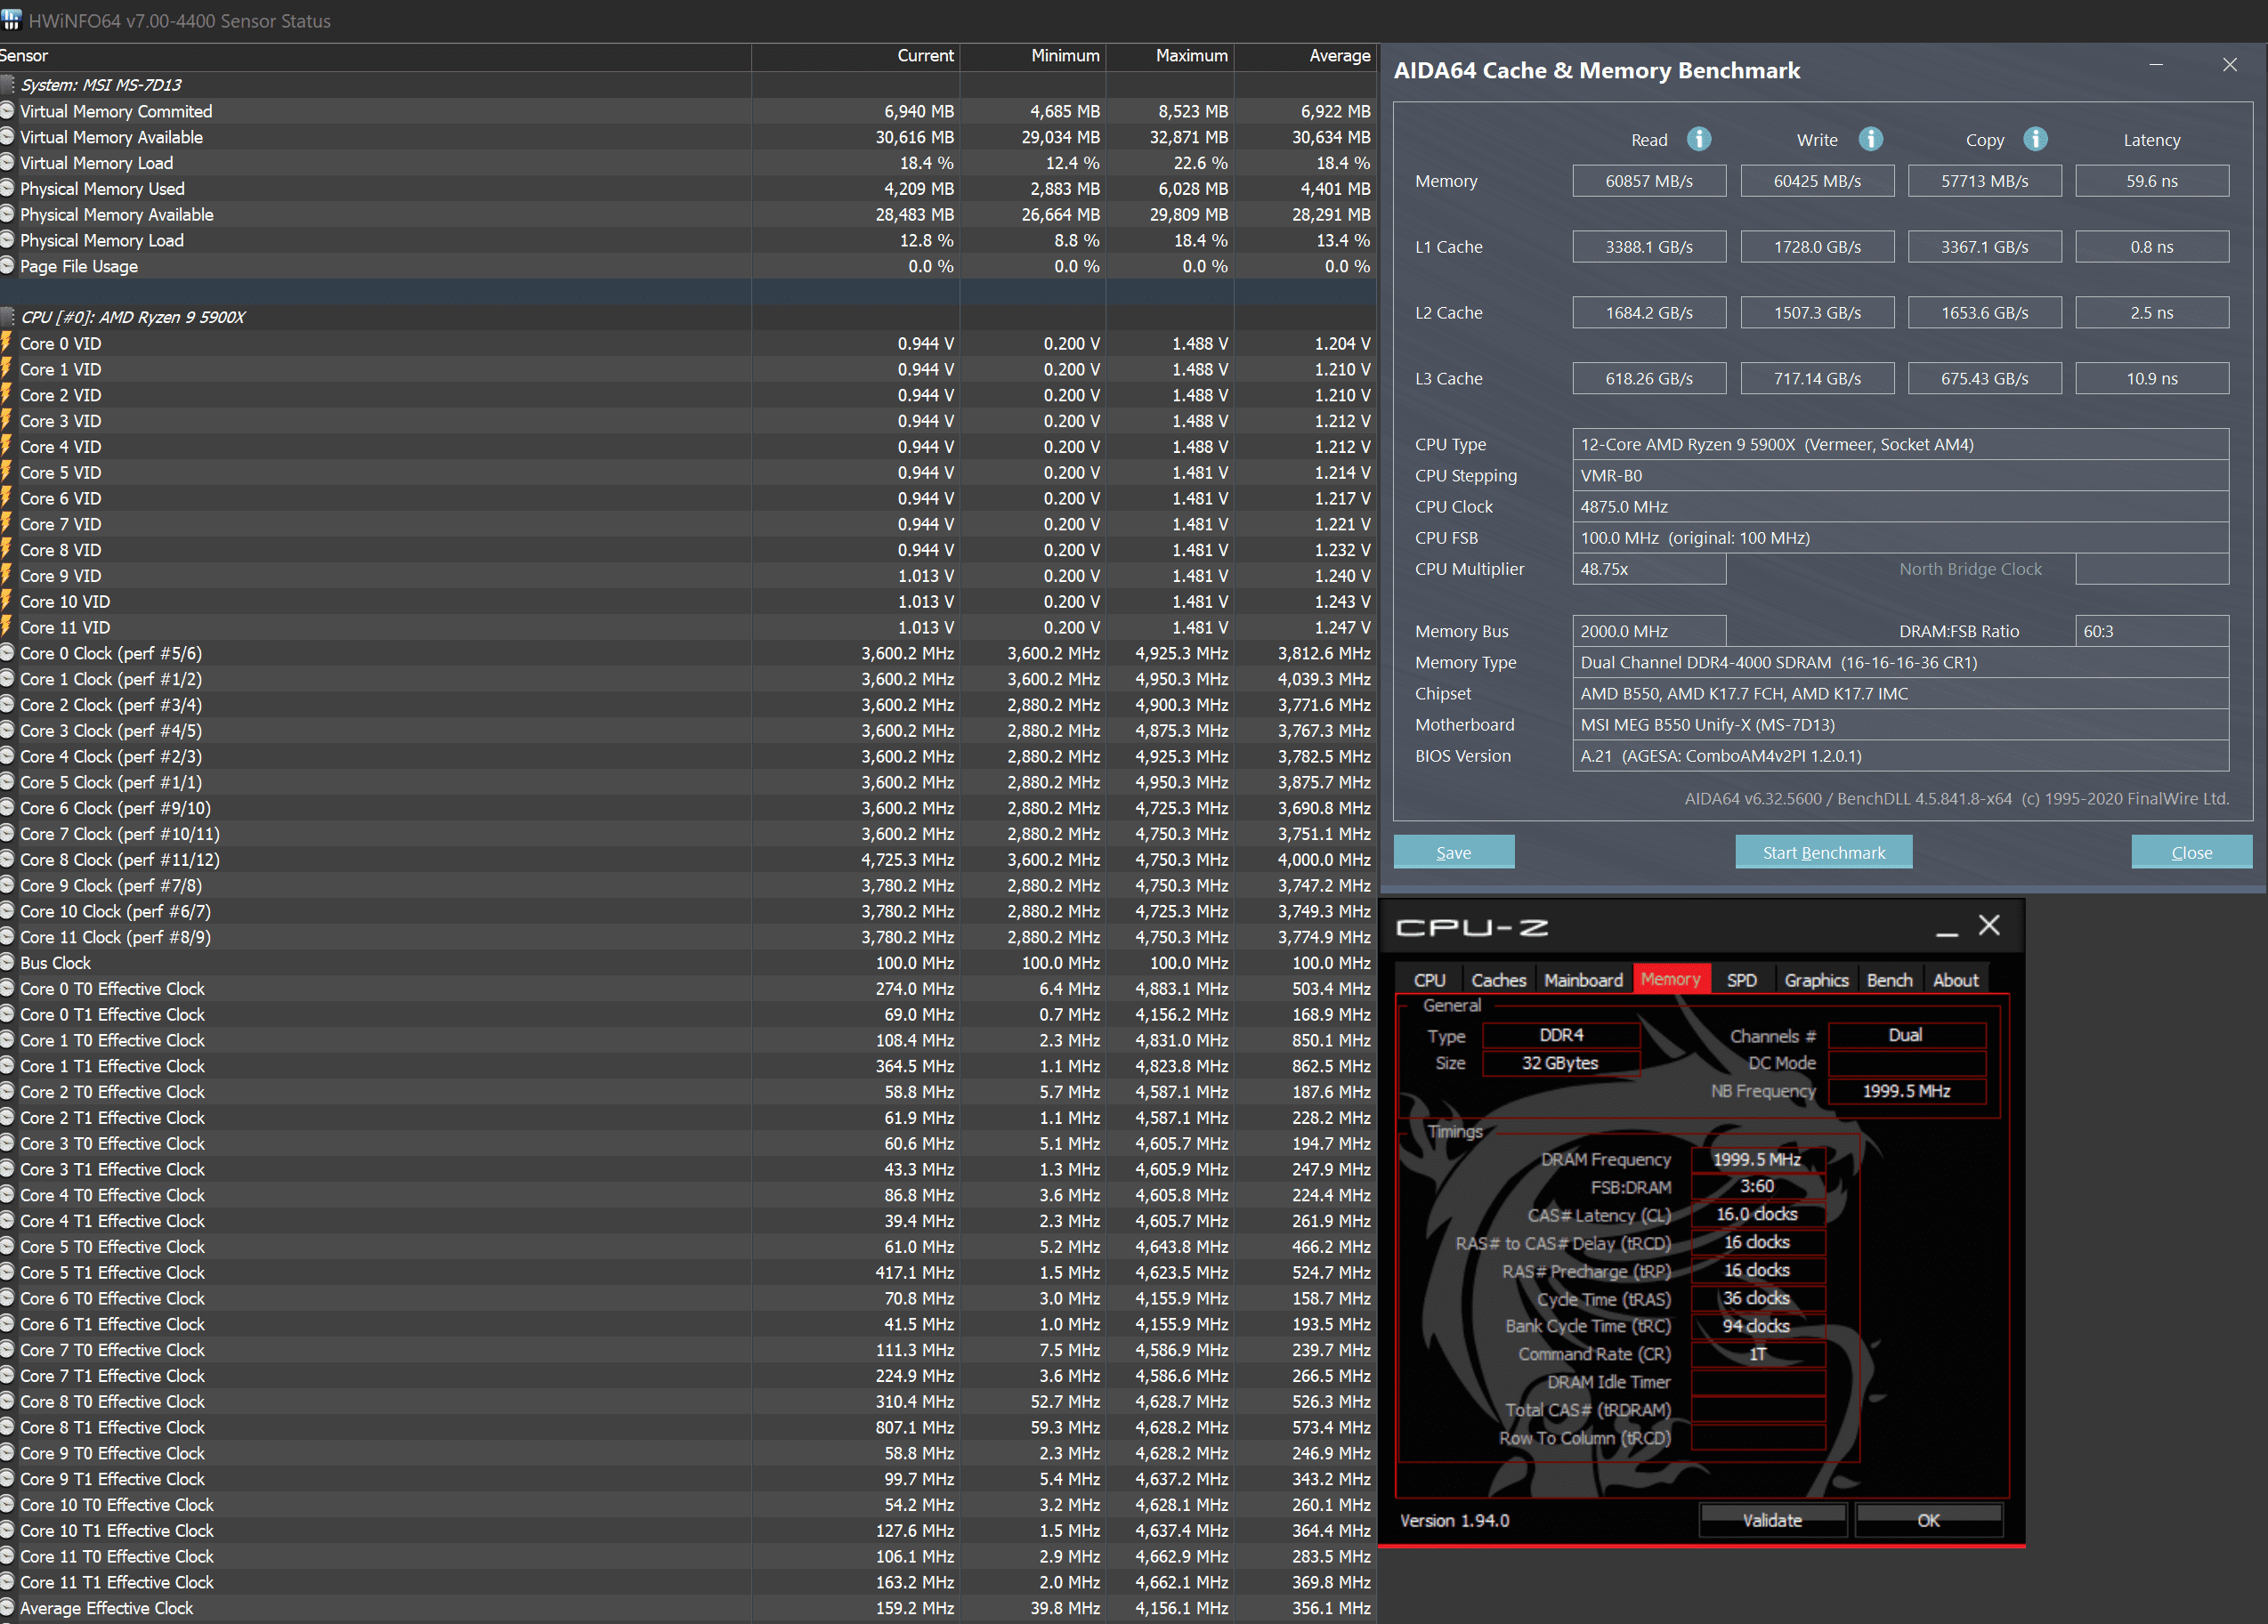This screenshot has height=1624, width=2268.
Task: Click the Average Effective Clock sensor icon
Action: (6, 1608)
